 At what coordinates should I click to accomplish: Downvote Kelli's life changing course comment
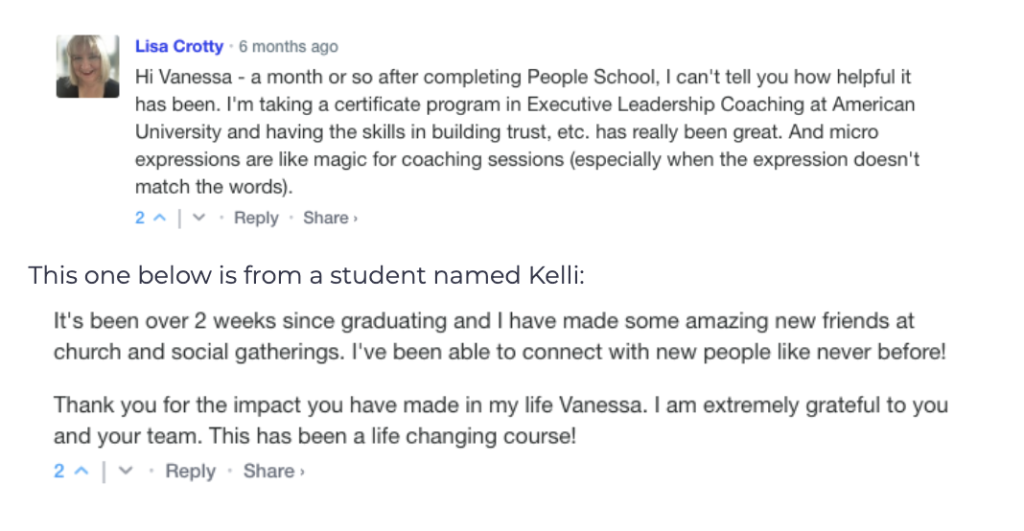tap(126, 471)
